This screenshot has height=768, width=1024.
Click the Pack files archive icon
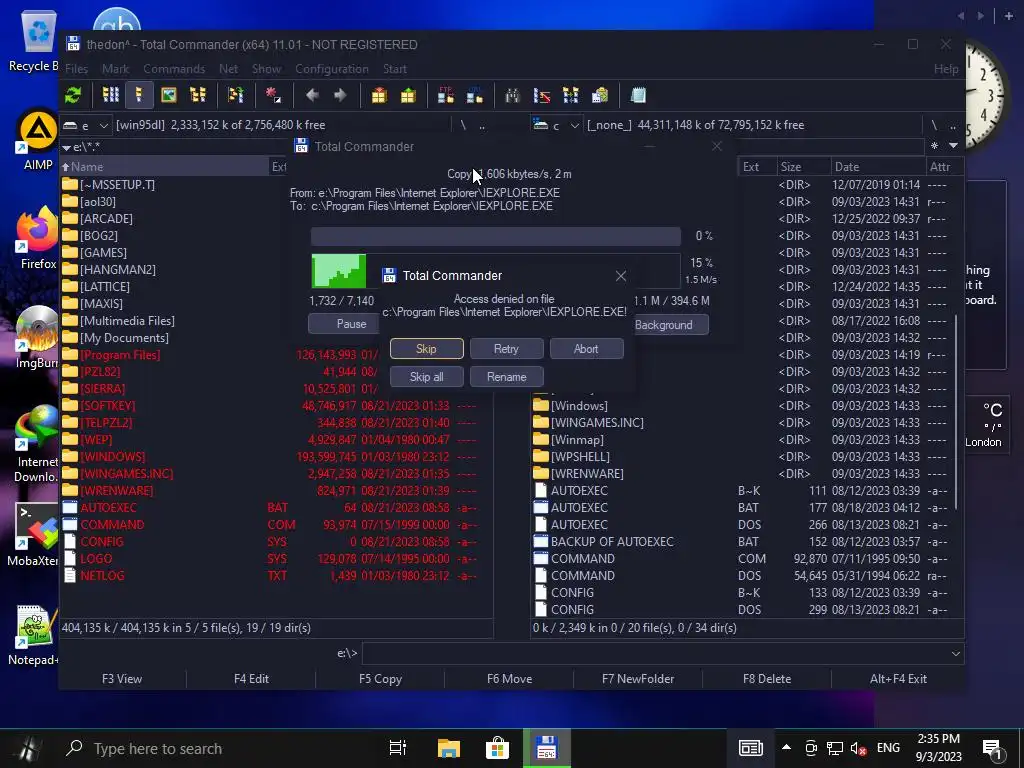(x=379, y=95)
